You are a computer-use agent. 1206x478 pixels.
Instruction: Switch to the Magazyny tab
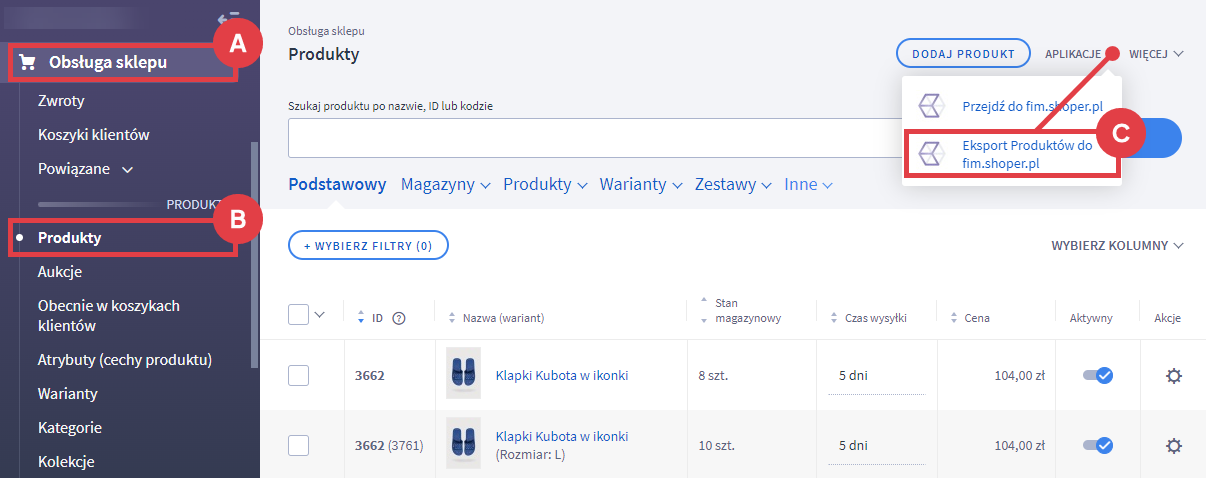point(445,184)
